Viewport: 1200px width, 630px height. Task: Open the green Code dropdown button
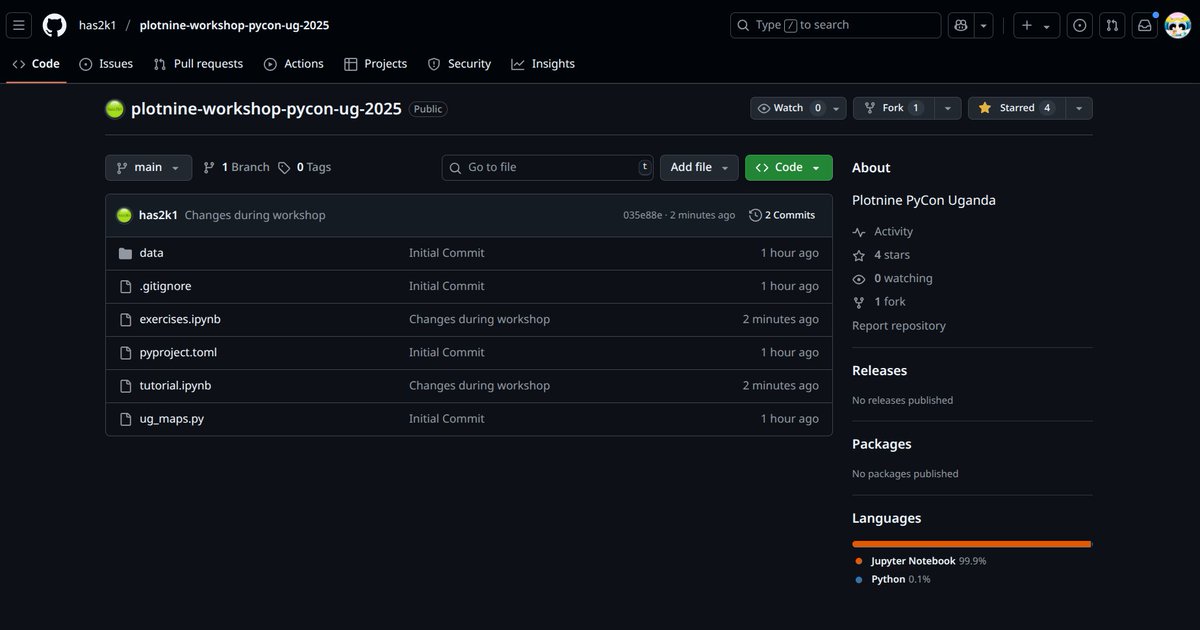click(788, 168)
